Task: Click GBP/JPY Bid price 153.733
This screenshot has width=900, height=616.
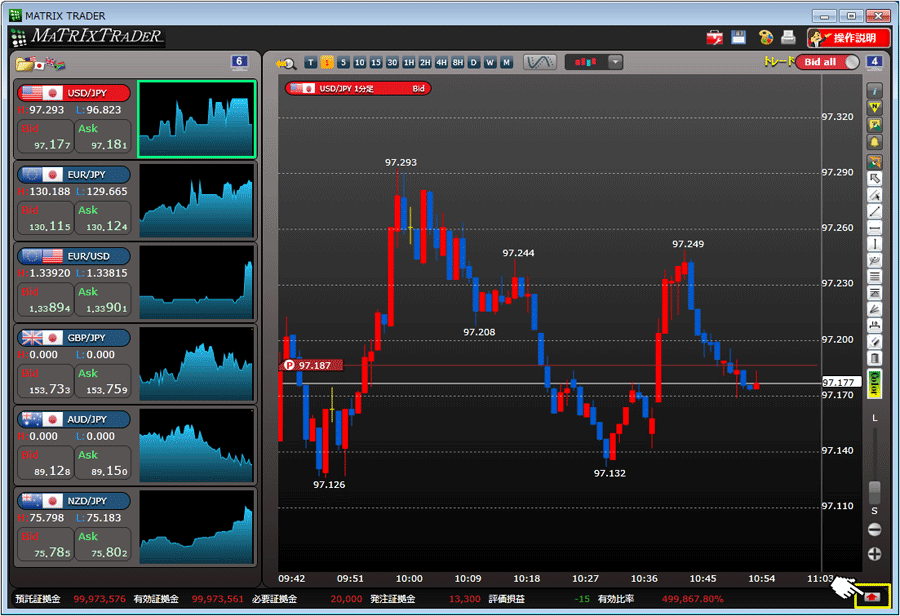Action: (x=45, y=381)
